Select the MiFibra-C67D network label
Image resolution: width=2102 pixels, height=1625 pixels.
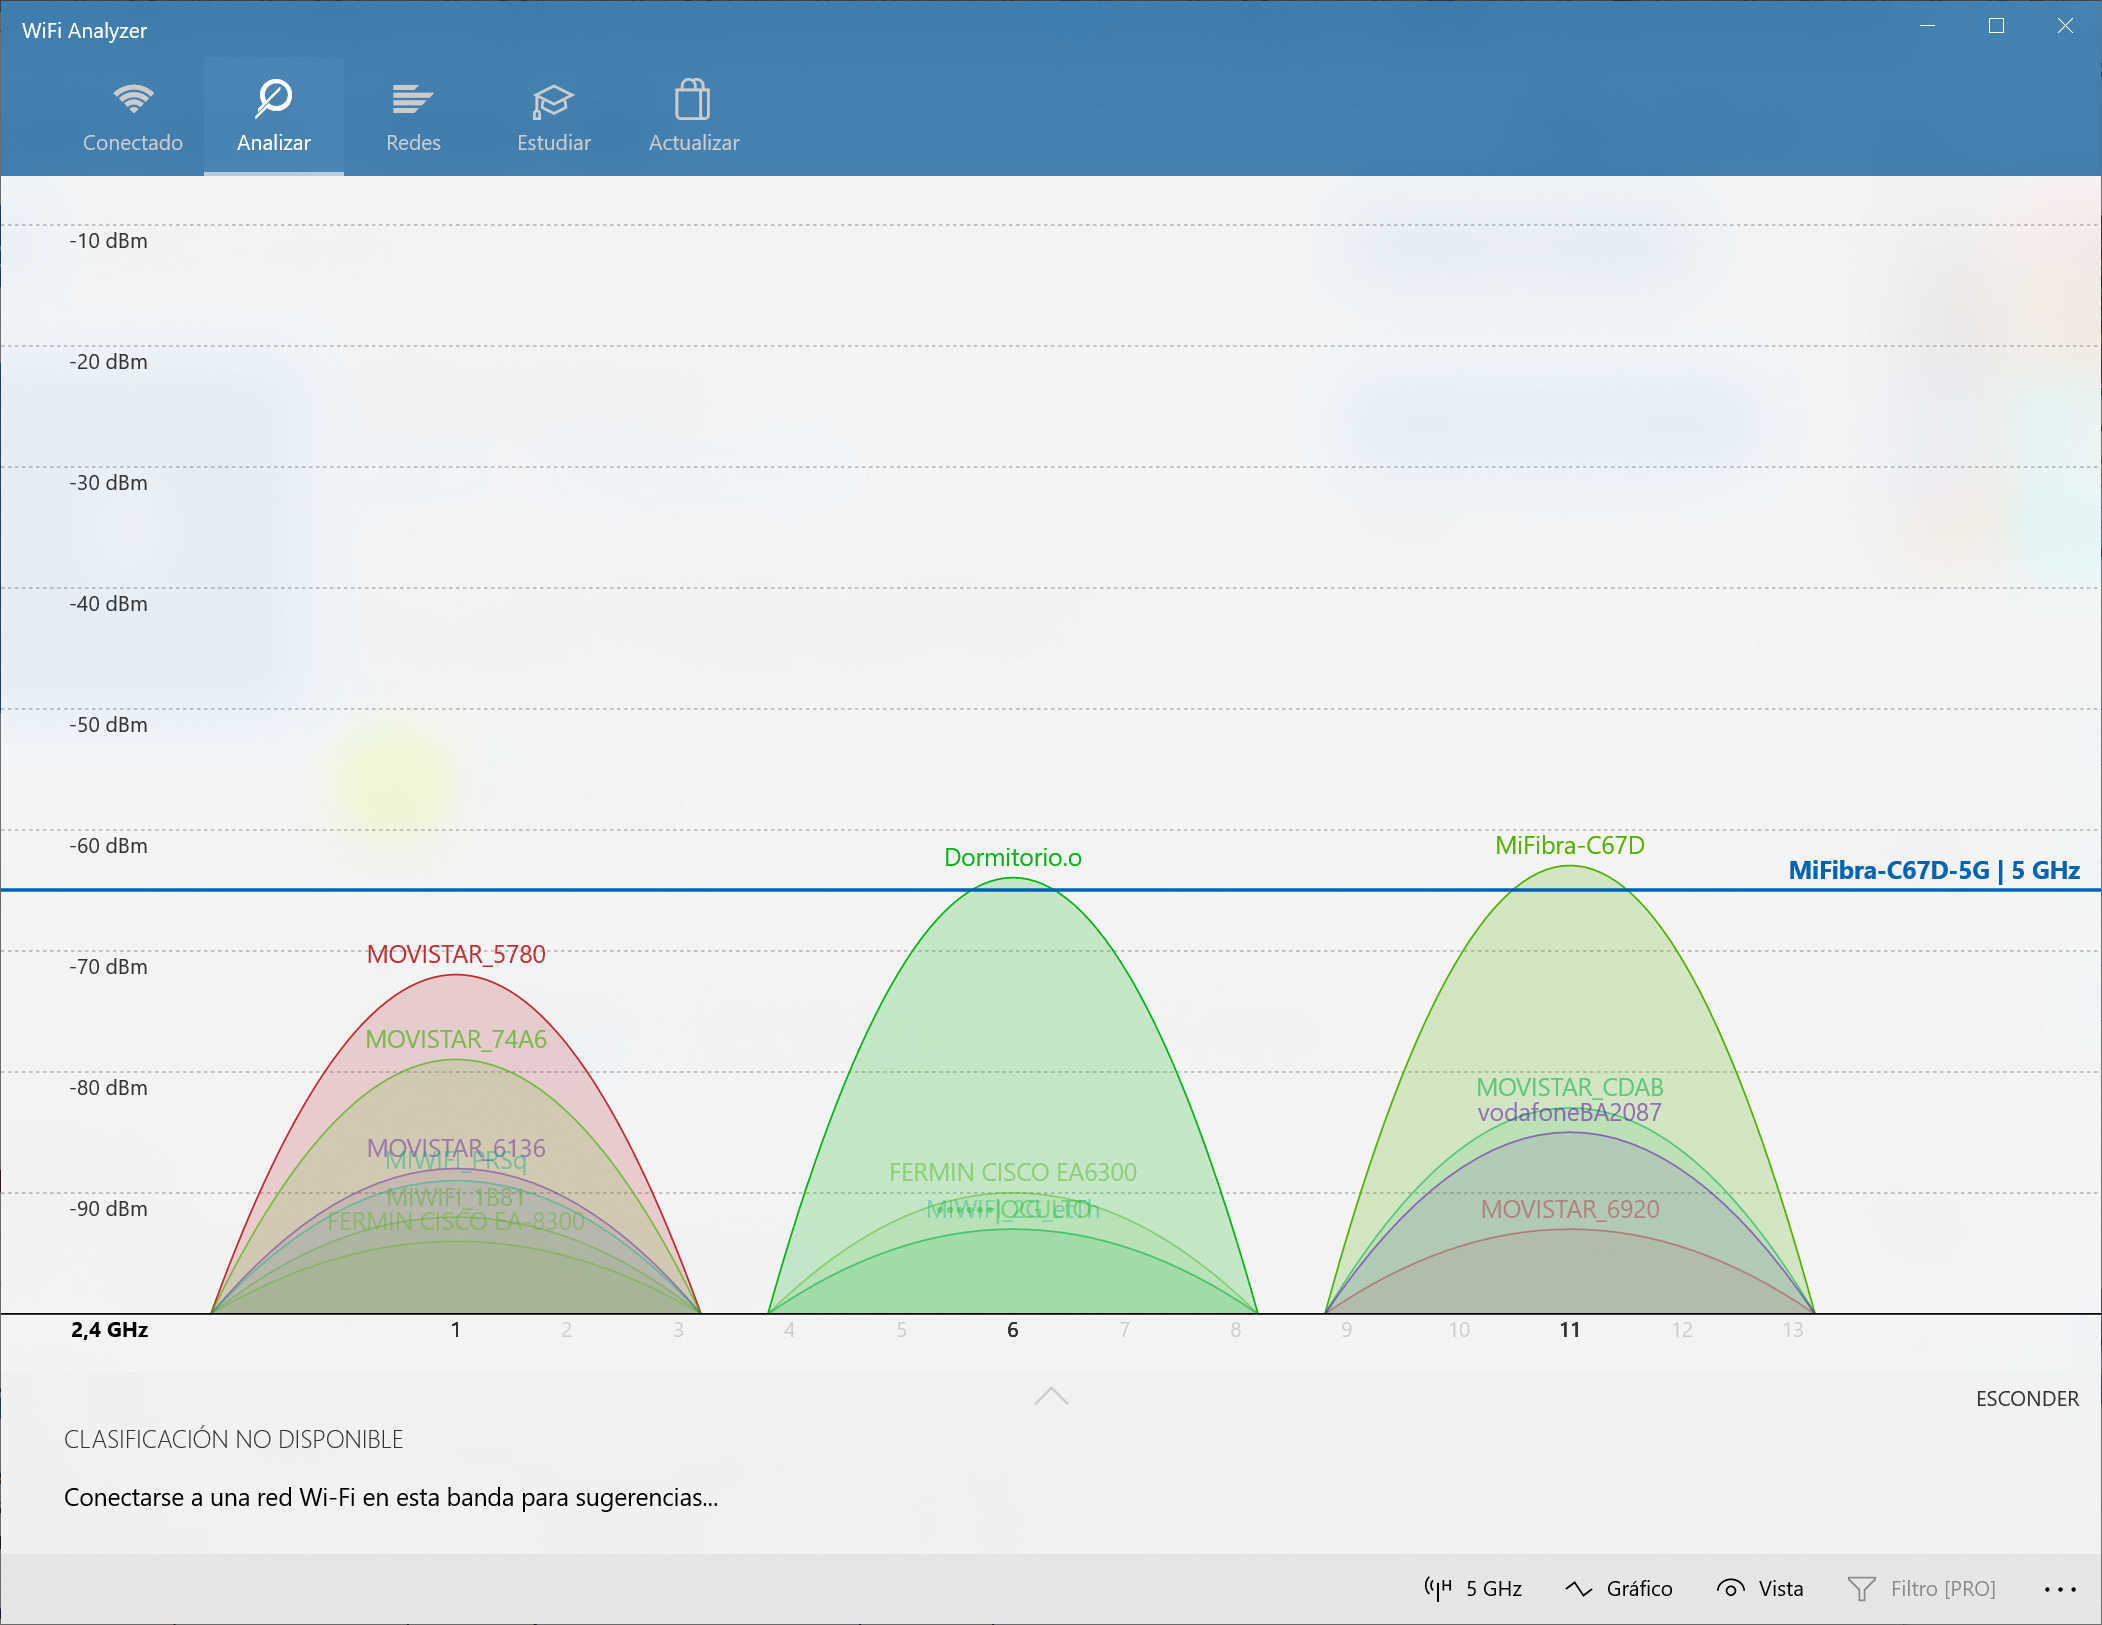[1569, 845]
